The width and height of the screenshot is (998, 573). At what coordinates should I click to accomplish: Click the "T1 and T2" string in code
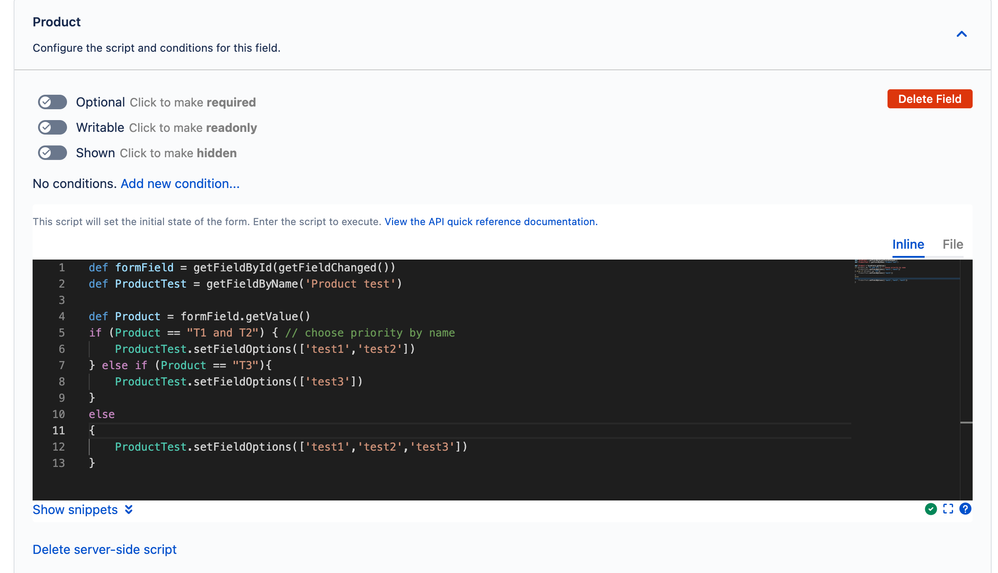tap(222, 332)
